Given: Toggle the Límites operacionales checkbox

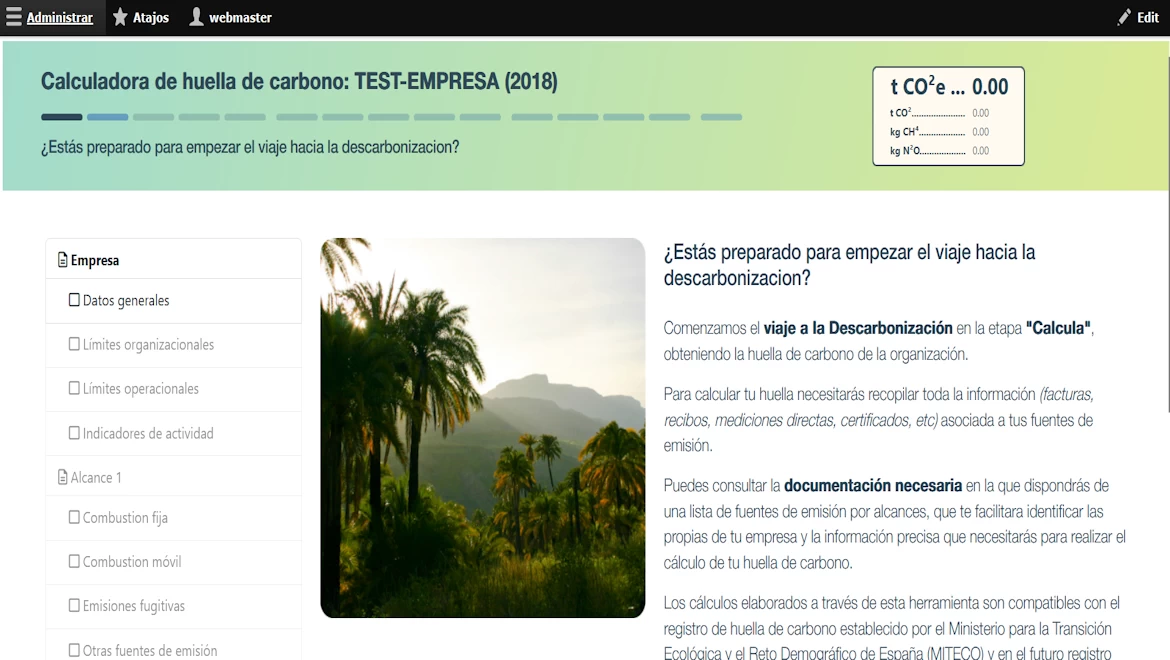Looking at the screenshot, I should (74, 388).
